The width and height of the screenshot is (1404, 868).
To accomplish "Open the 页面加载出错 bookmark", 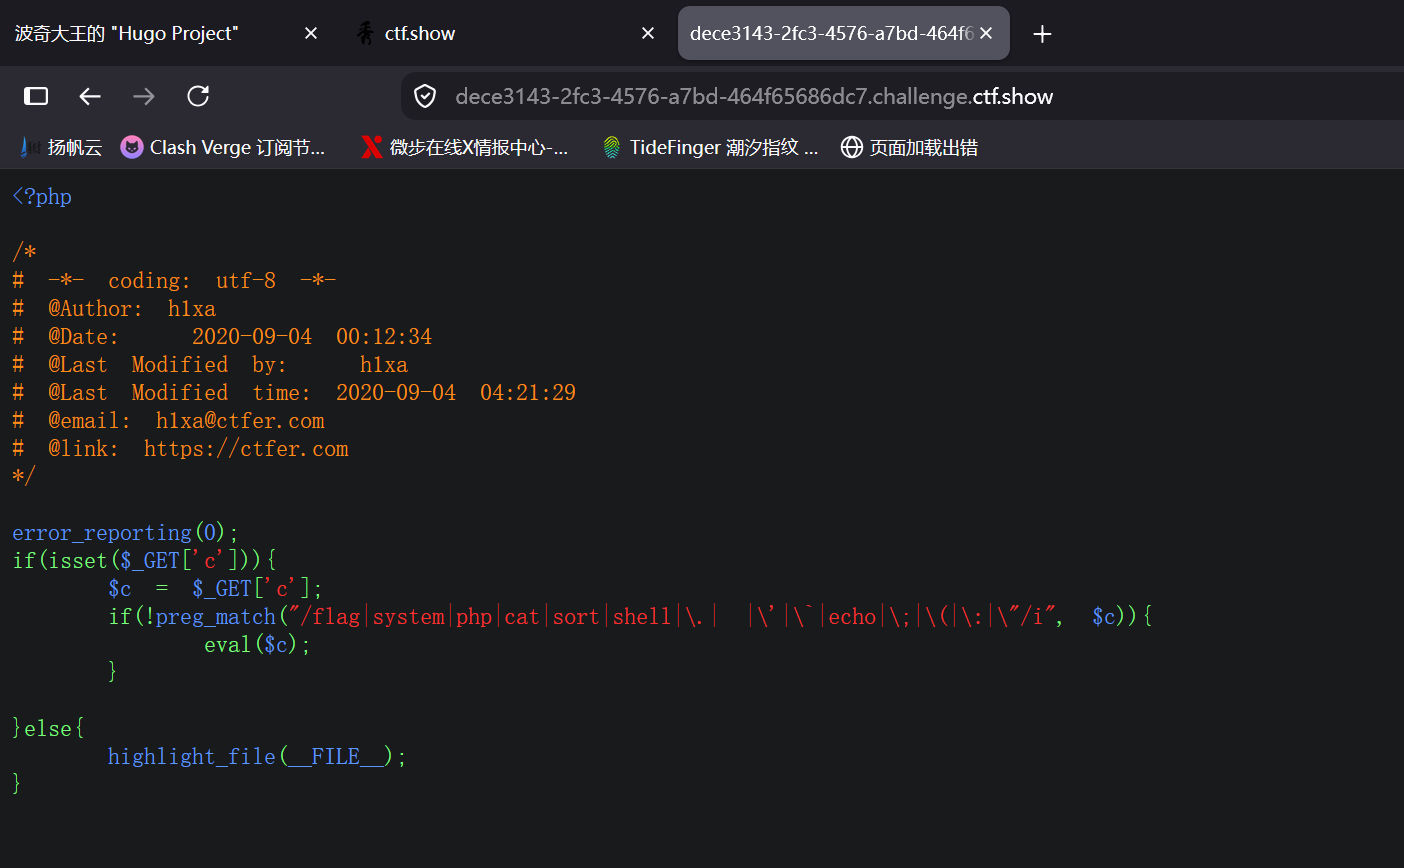I will 909,147.
